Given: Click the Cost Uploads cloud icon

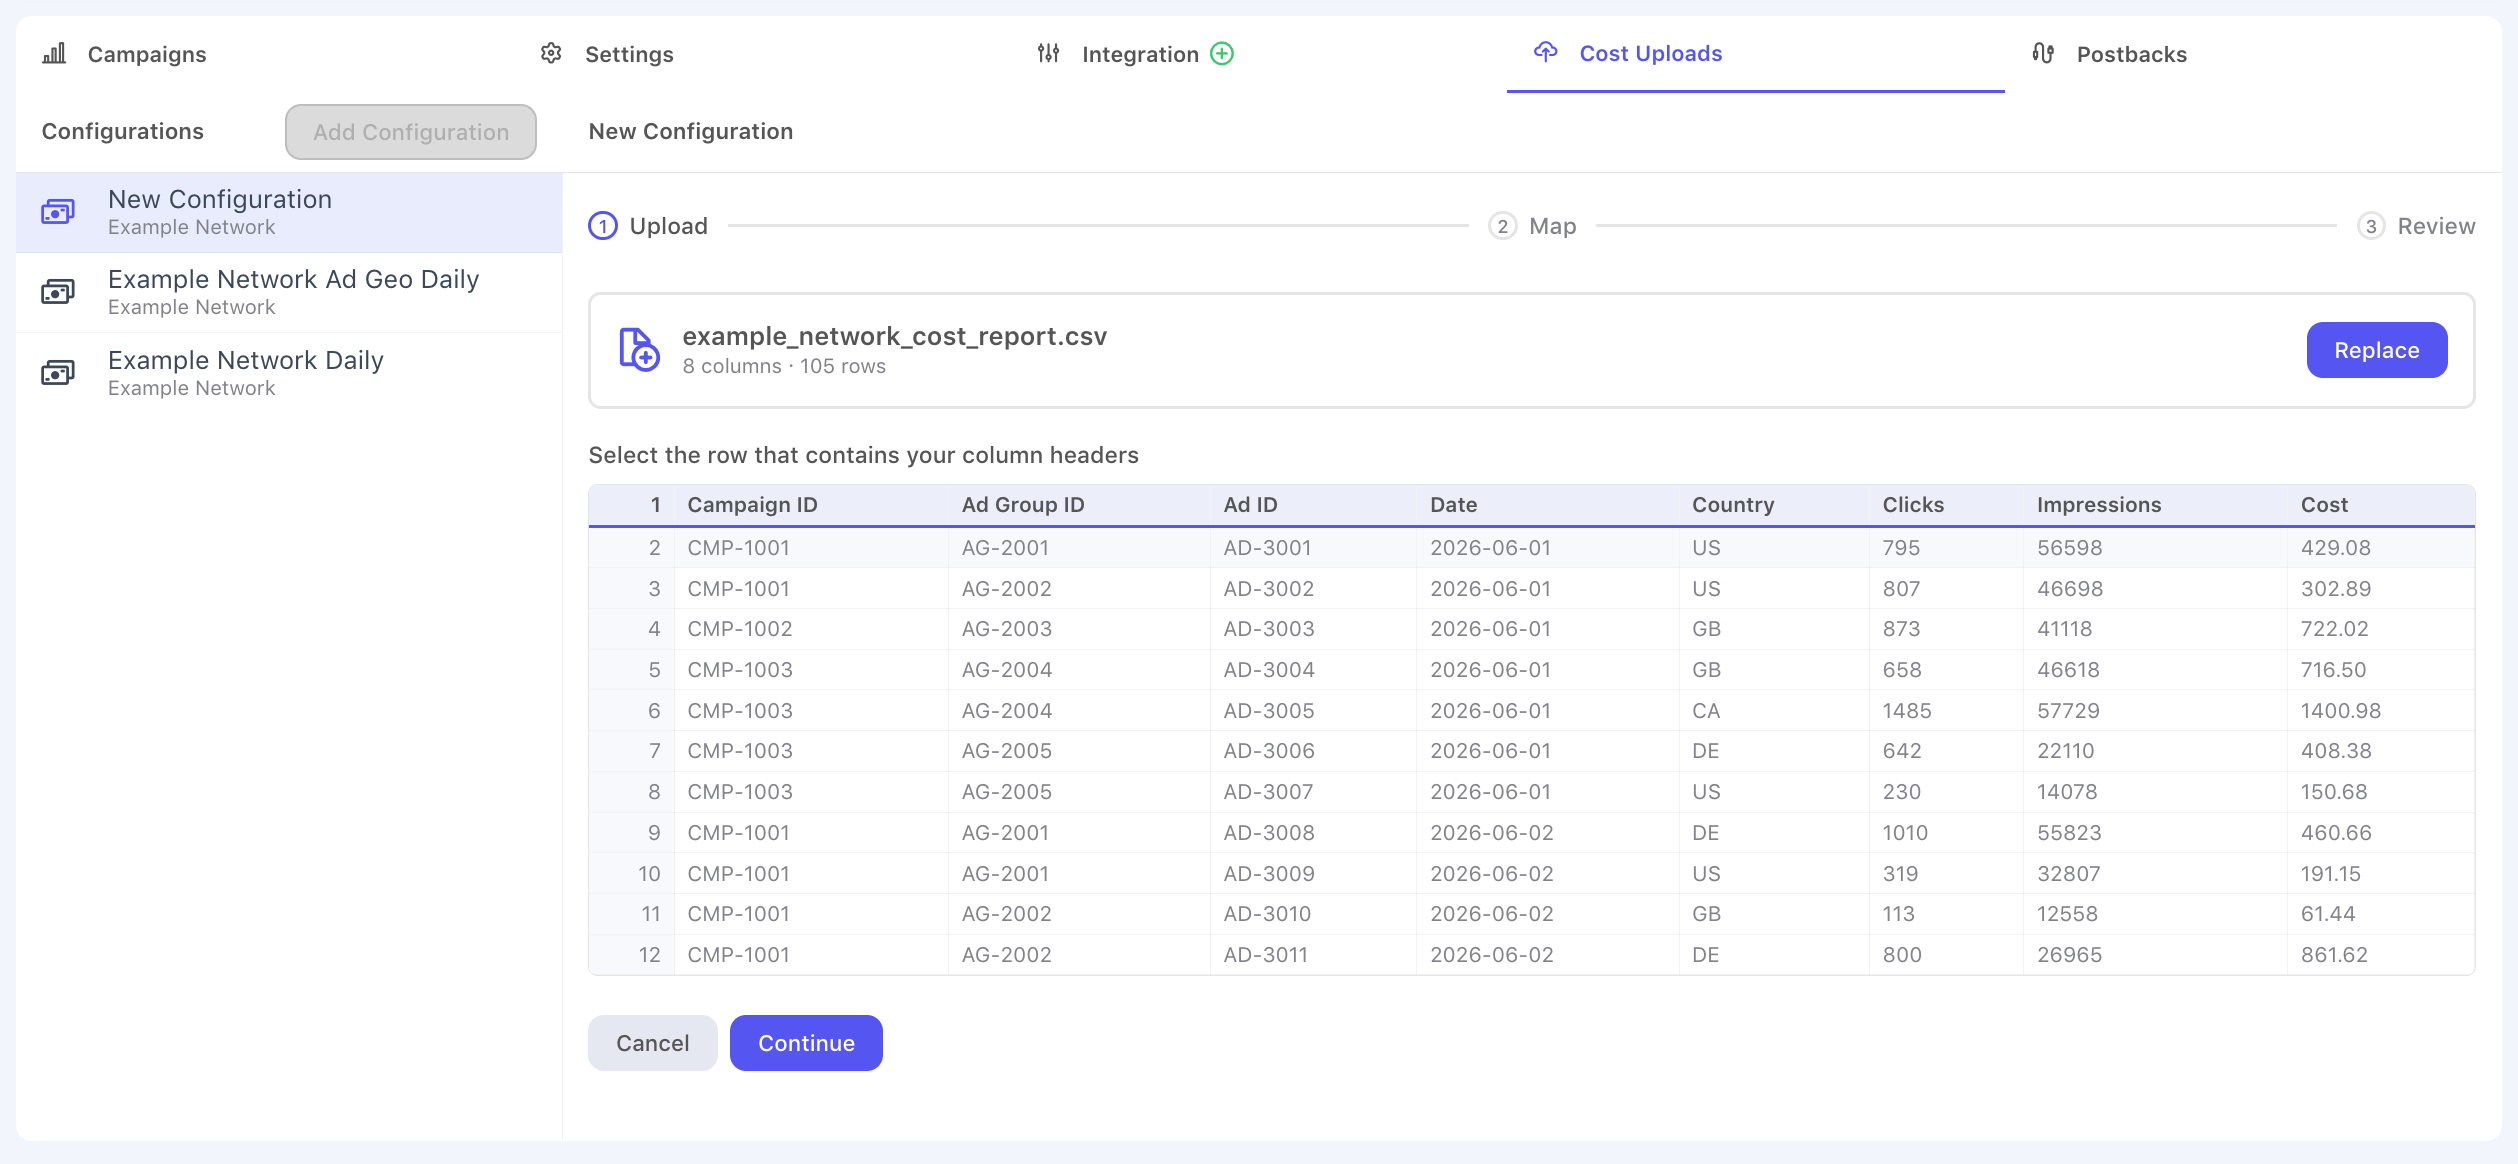Looking at the screenshot, I should point(1546,52).
